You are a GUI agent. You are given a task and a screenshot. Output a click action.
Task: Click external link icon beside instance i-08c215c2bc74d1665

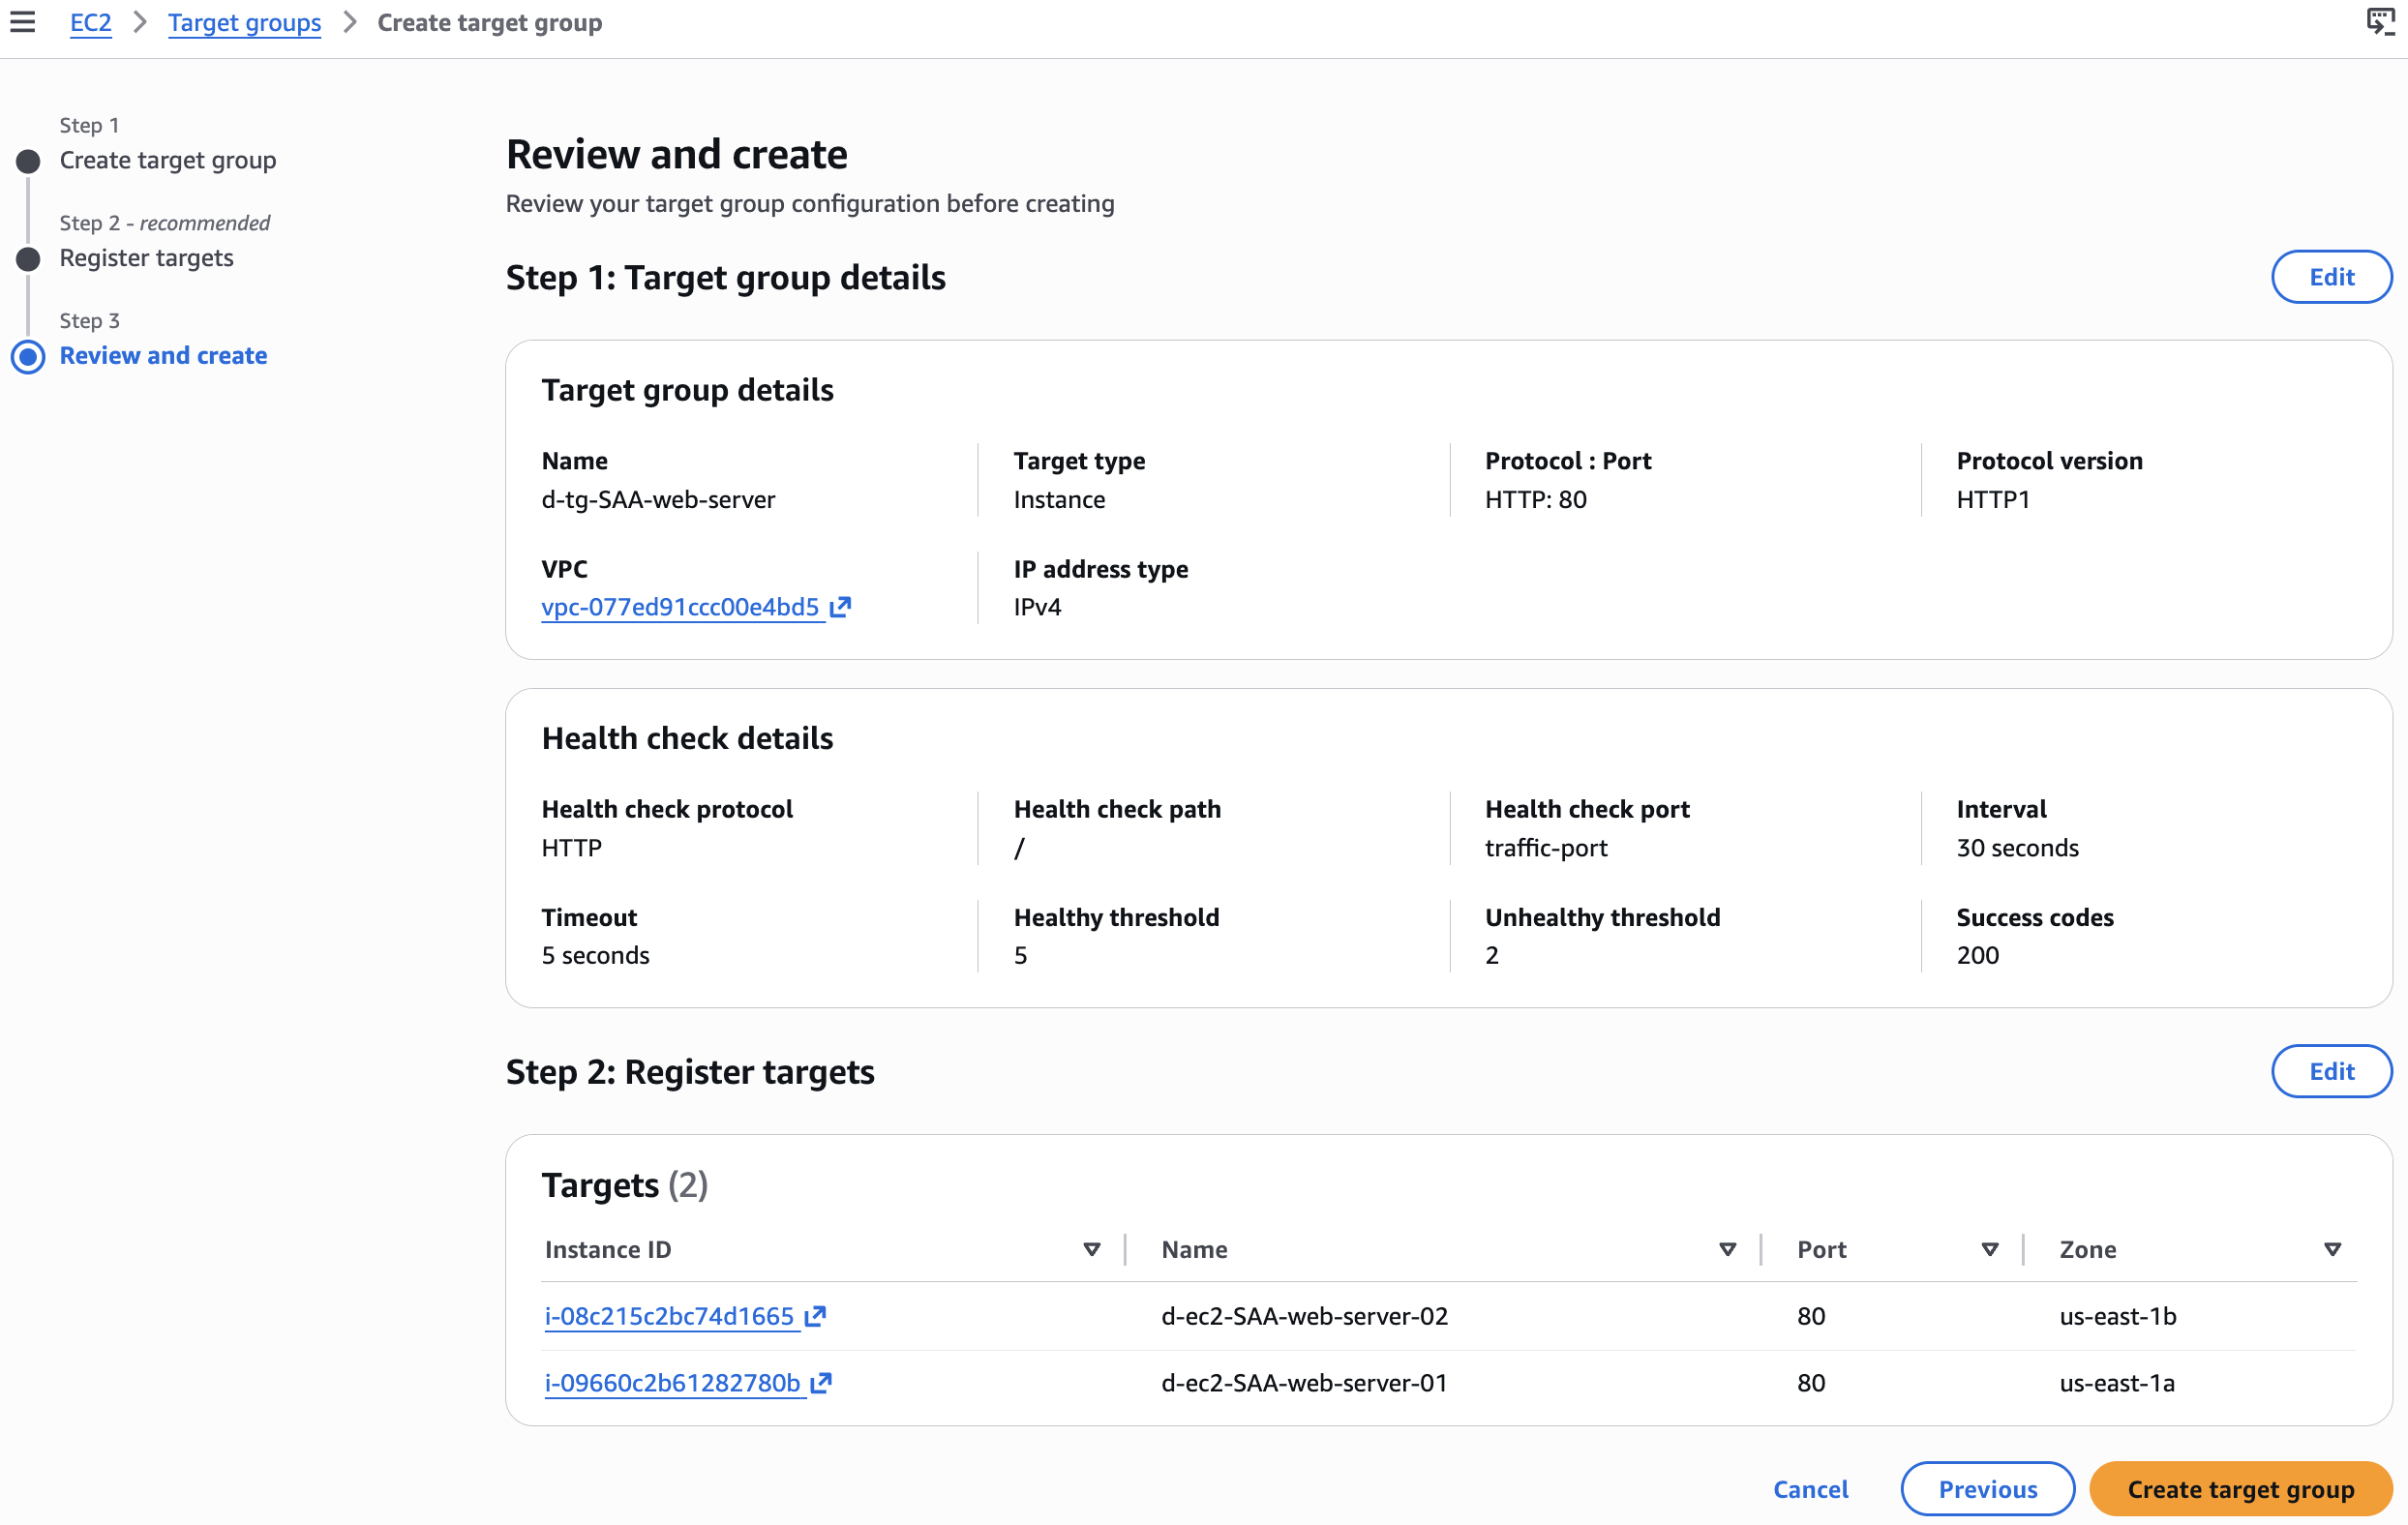click(816, 1316)
